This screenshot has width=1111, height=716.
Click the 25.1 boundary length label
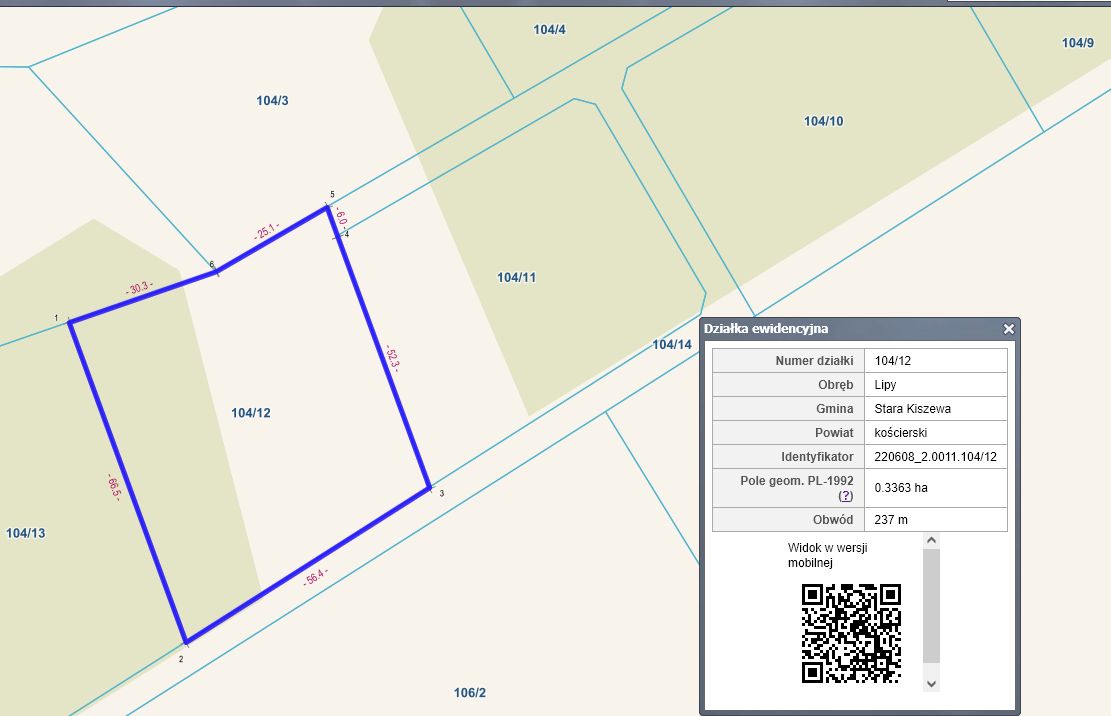coord(266,231)
